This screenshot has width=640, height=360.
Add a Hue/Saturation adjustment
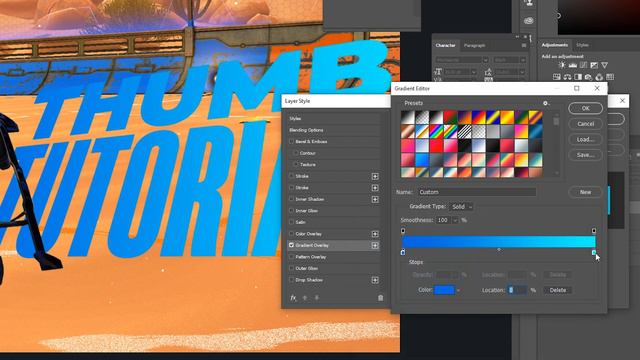(x=556, y=77)
